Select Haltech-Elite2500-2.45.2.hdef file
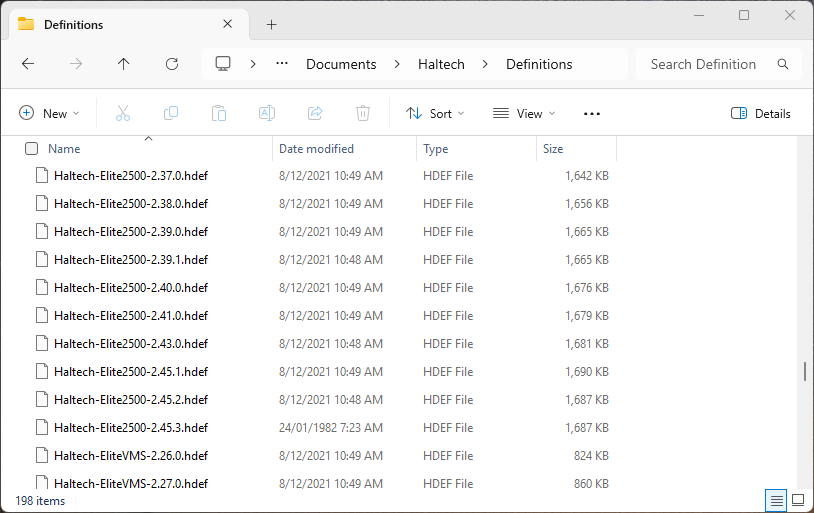Image resolution: width=814 pixels, height=513 pixels. 131,400
